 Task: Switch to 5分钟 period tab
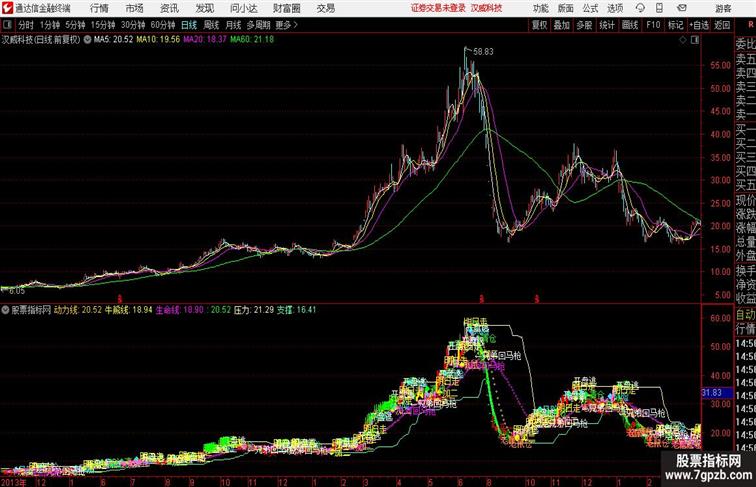click(75, 25)
